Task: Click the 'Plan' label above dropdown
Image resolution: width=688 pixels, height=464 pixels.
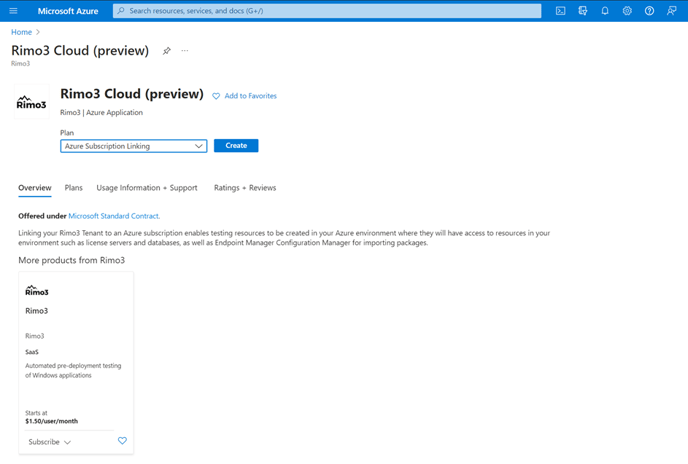Action: (x=67, y=133)
